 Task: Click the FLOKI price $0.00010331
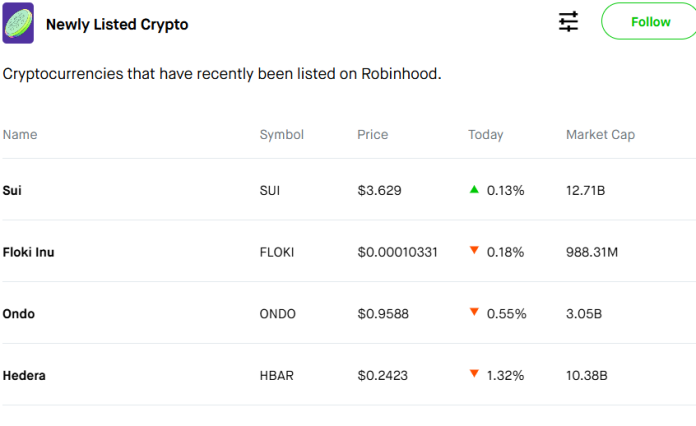[x=397, y=252]
